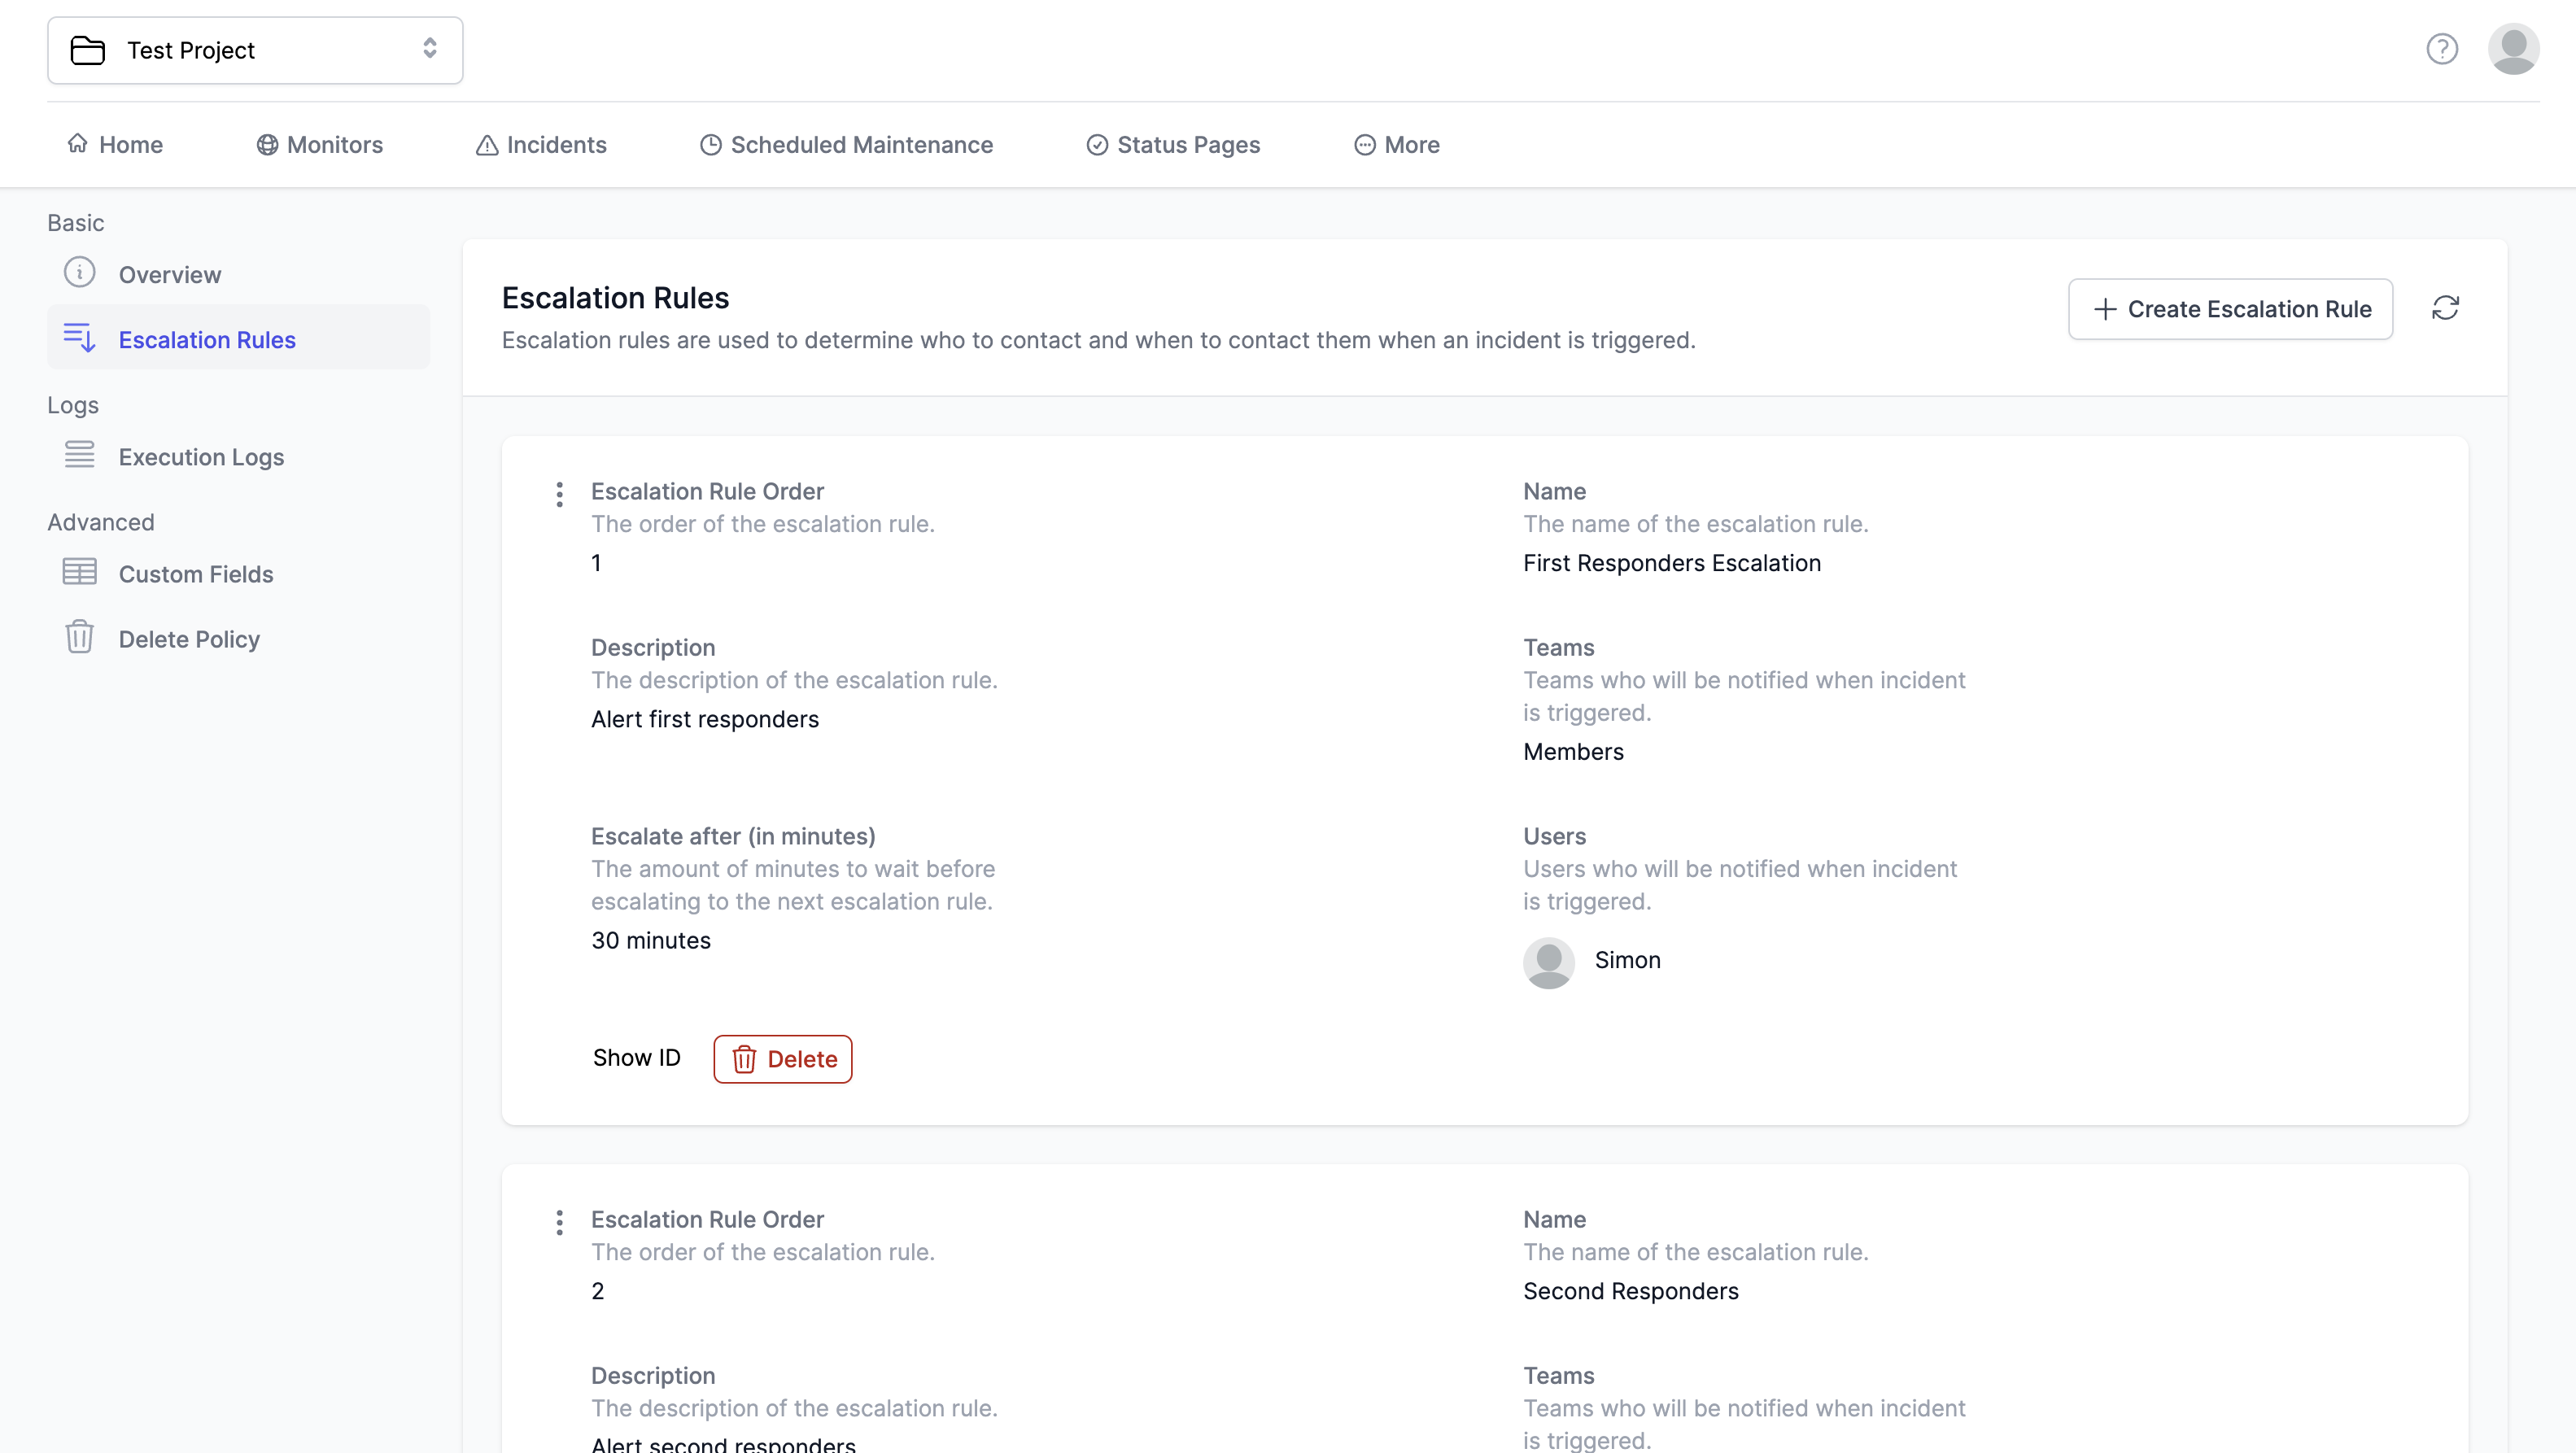Open Execution Logs in the sidebar
This screenshot has width=2576, height=1453.
[x=239, y=457]
